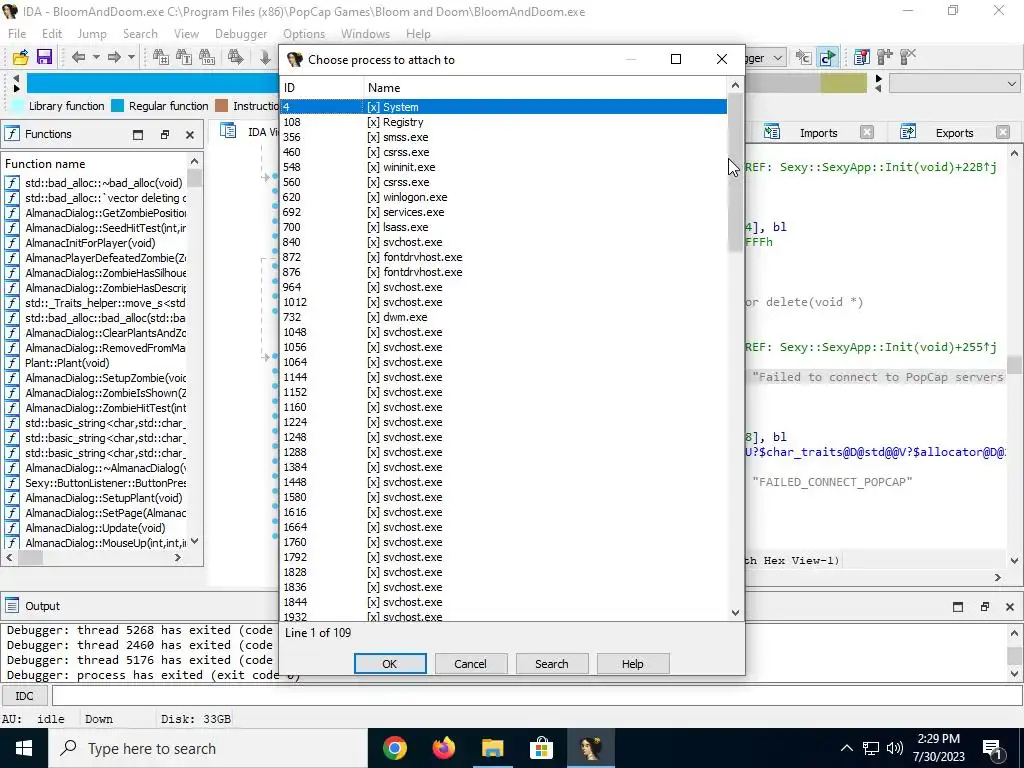Click the Imports tab icon
Screen dimensions: 1024x768
point(772,132)
